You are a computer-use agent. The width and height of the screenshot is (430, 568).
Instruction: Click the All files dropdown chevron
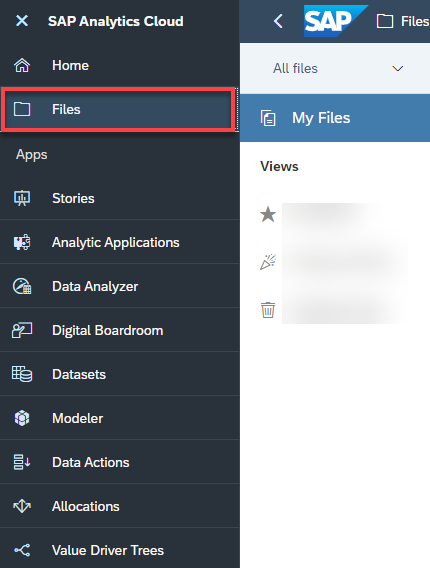point(398,68)
